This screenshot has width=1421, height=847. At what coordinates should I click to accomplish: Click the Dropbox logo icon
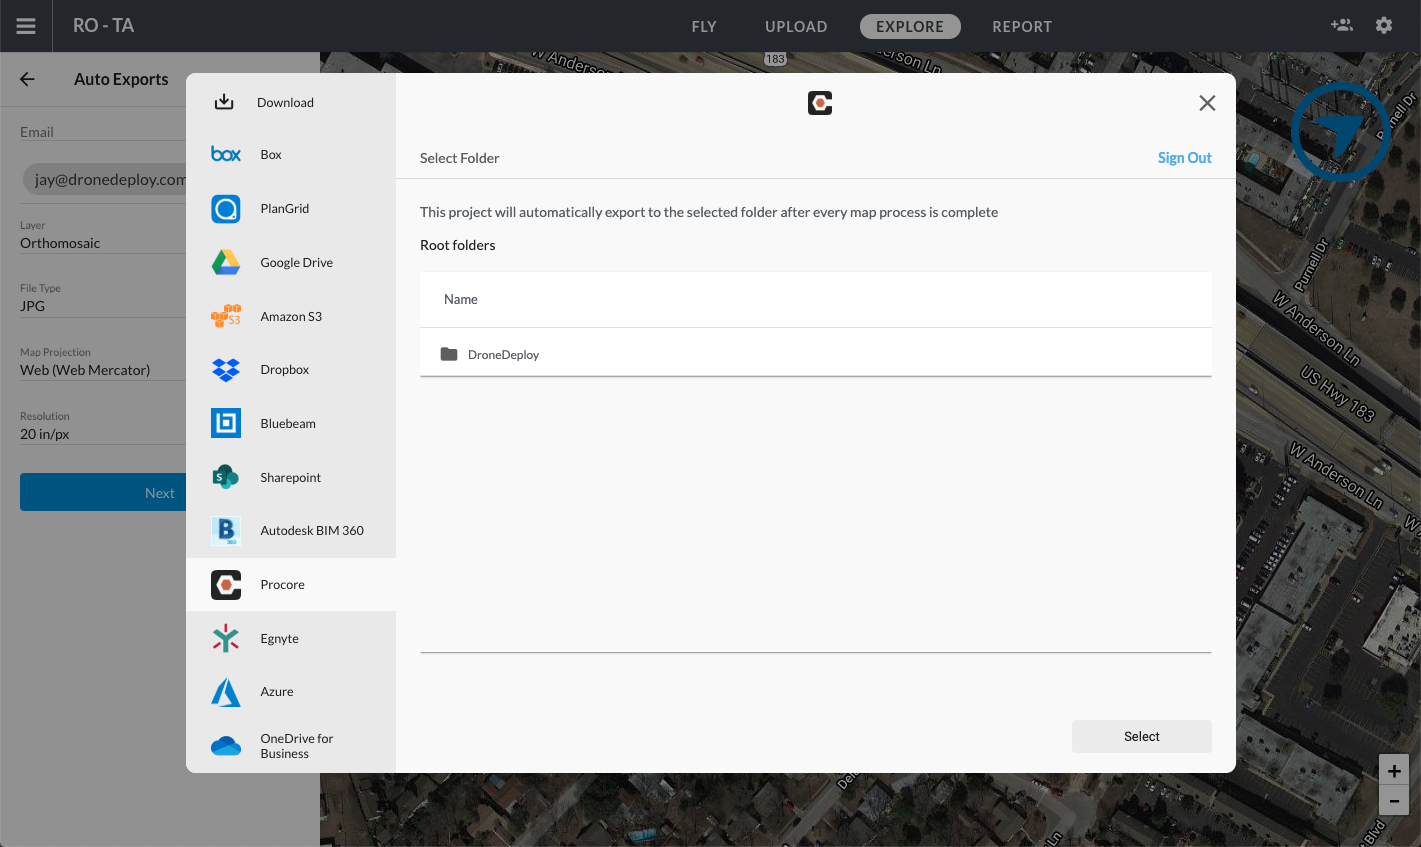click(226, 369)
